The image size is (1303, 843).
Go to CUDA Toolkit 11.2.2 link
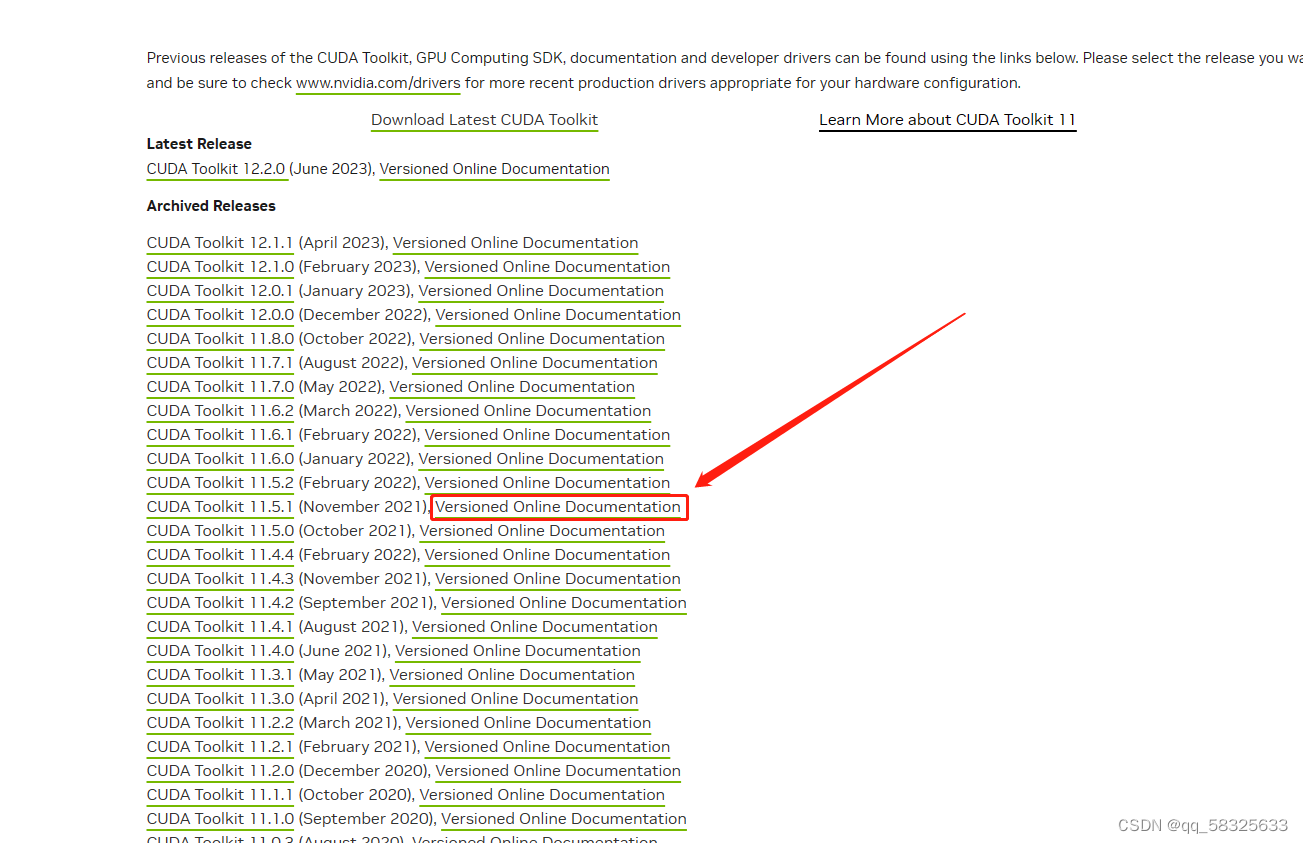pyautogui.click(x=220, y=723)
